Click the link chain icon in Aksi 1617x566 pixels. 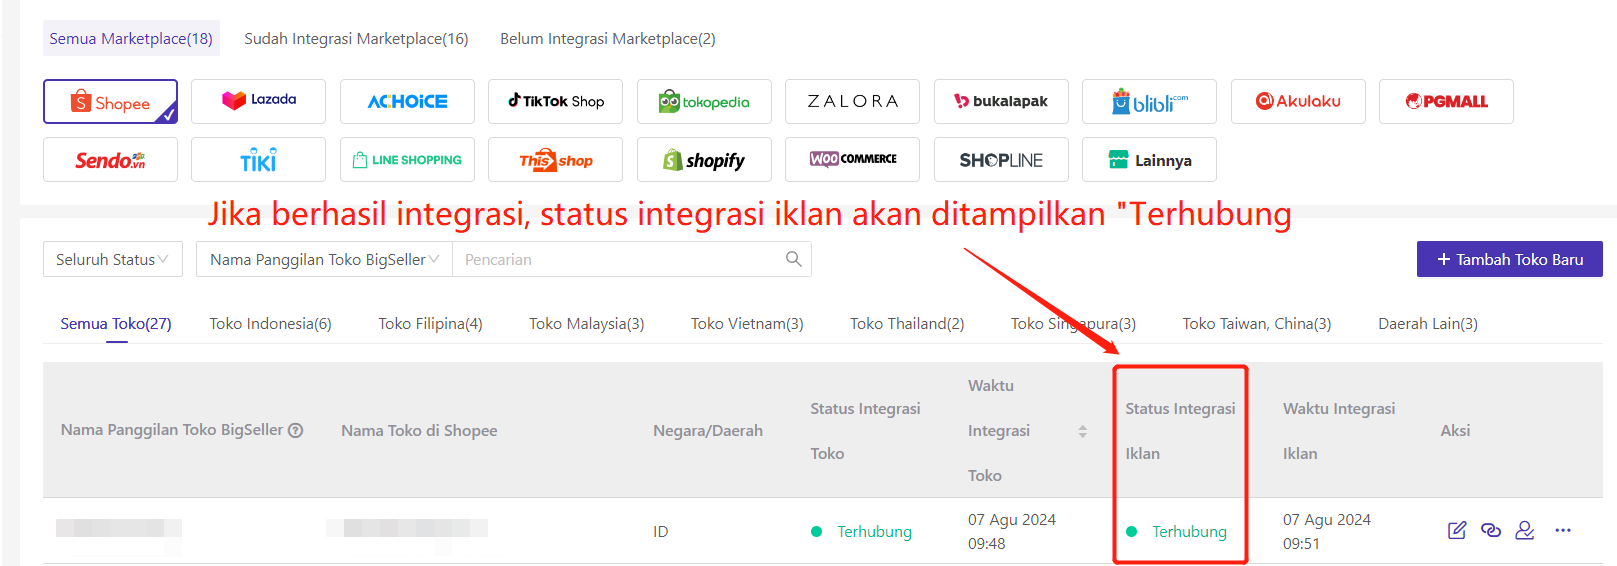[x=1491, y=530]
